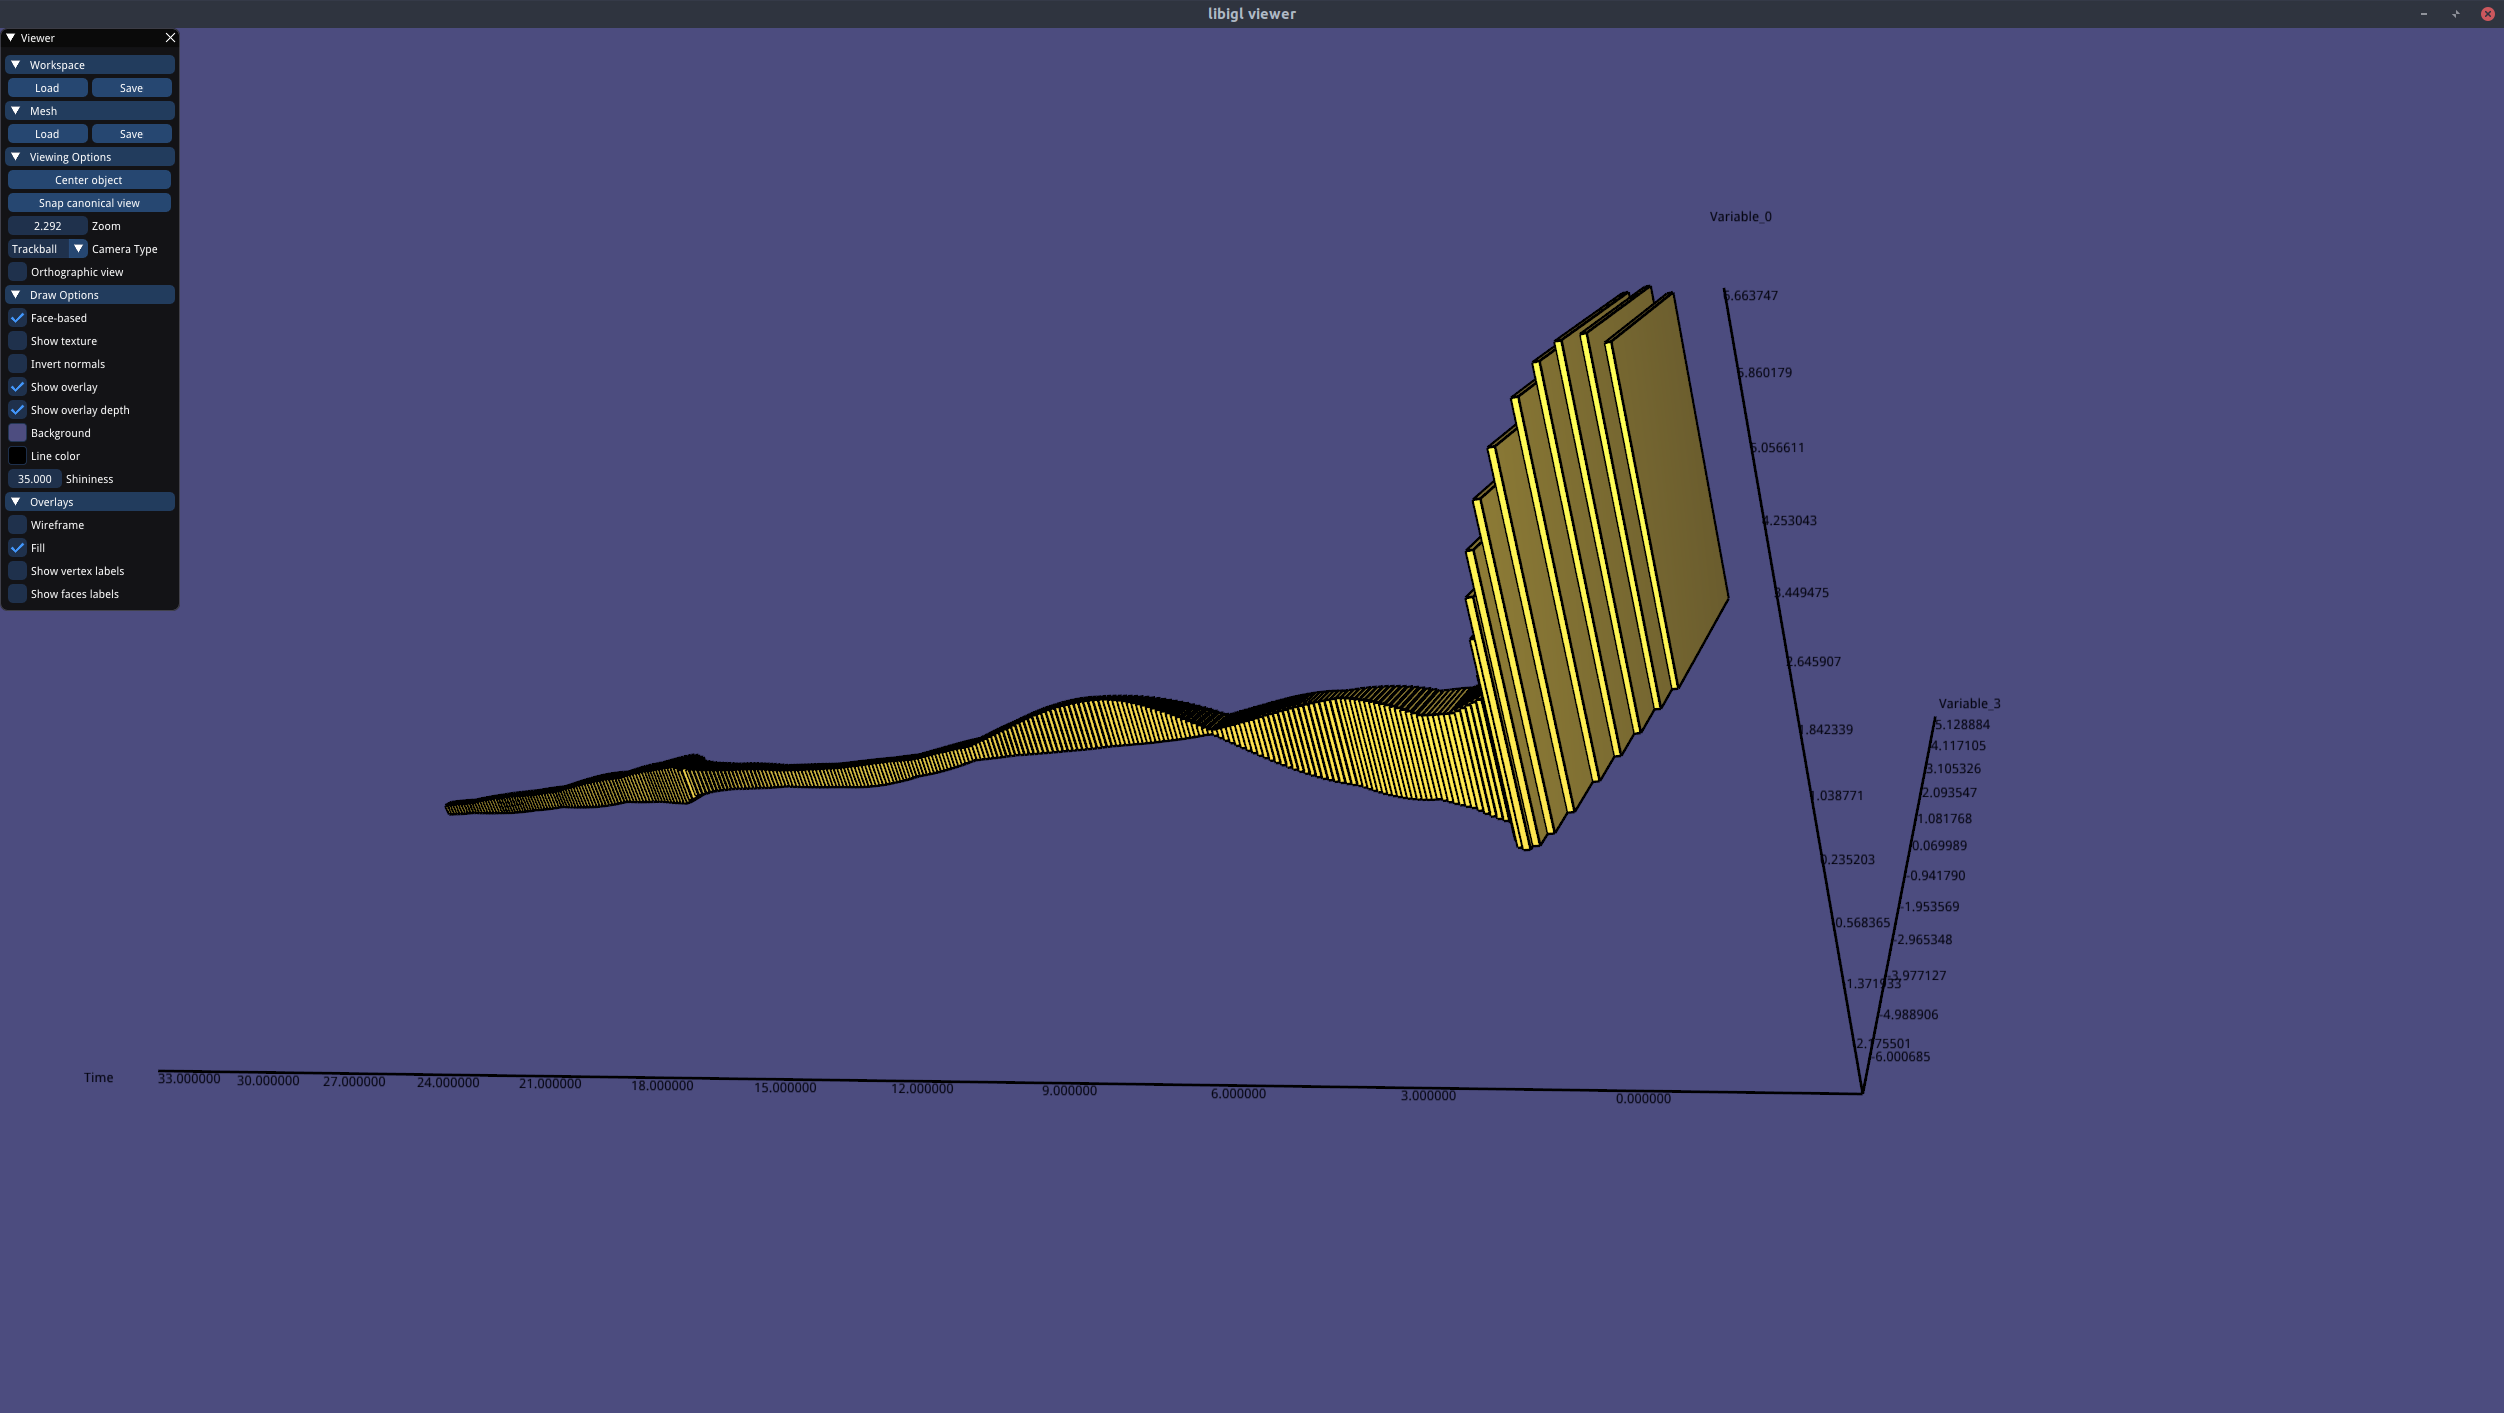Click Save under Workspace
Screen dimensions: 2504x1413
[131, 88]
